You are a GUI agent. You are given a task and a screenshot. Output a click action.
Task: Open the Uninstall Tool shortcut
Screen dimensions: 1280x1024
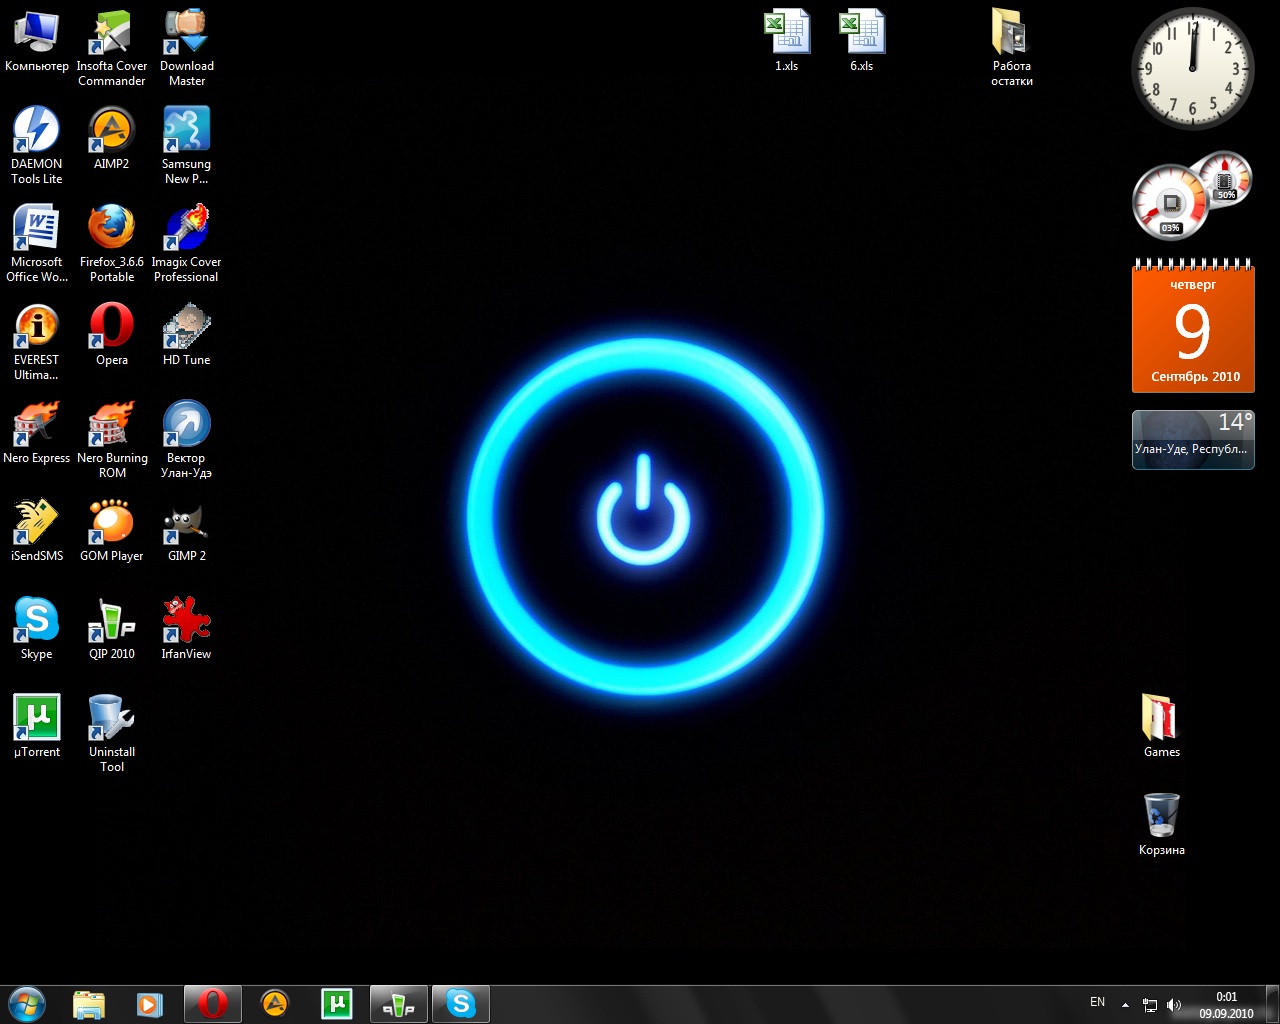tap(111, 718)
